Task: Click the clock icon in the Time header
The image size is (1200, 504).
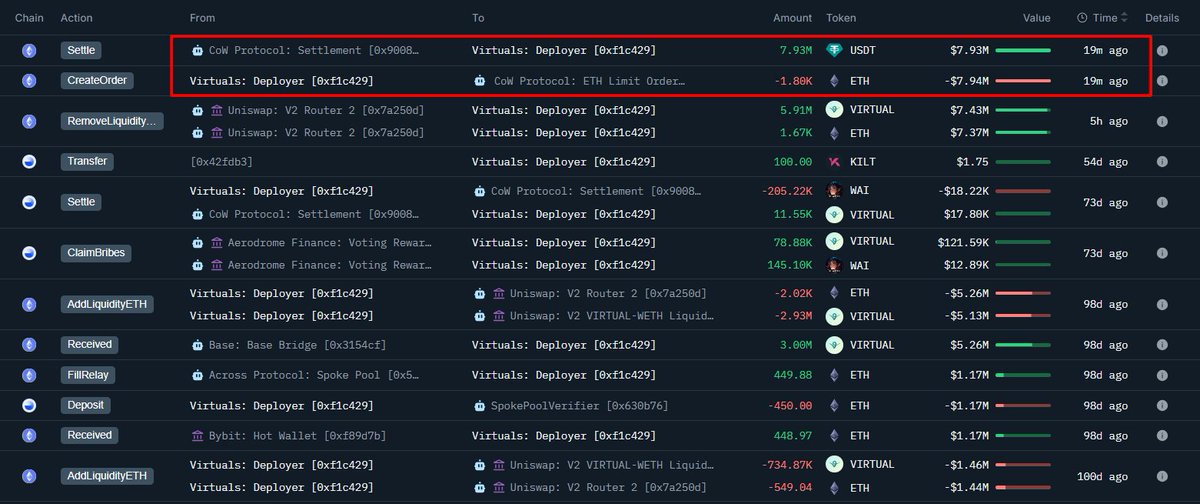Action: [1082, 18]
